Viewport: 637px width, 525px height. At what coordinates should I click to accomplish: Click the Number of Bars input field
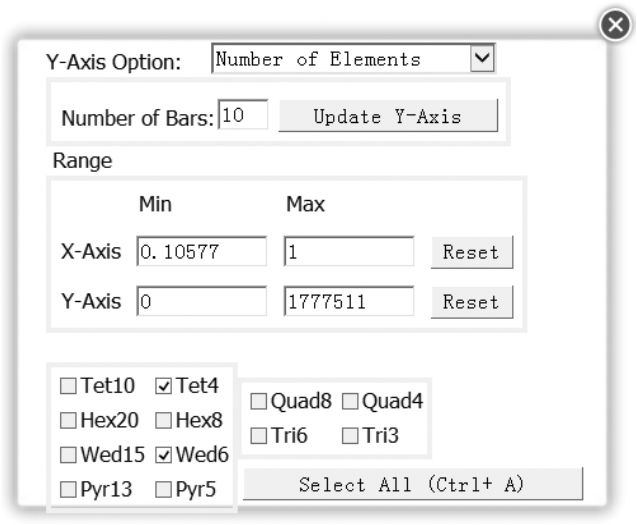tap(243, 116)
